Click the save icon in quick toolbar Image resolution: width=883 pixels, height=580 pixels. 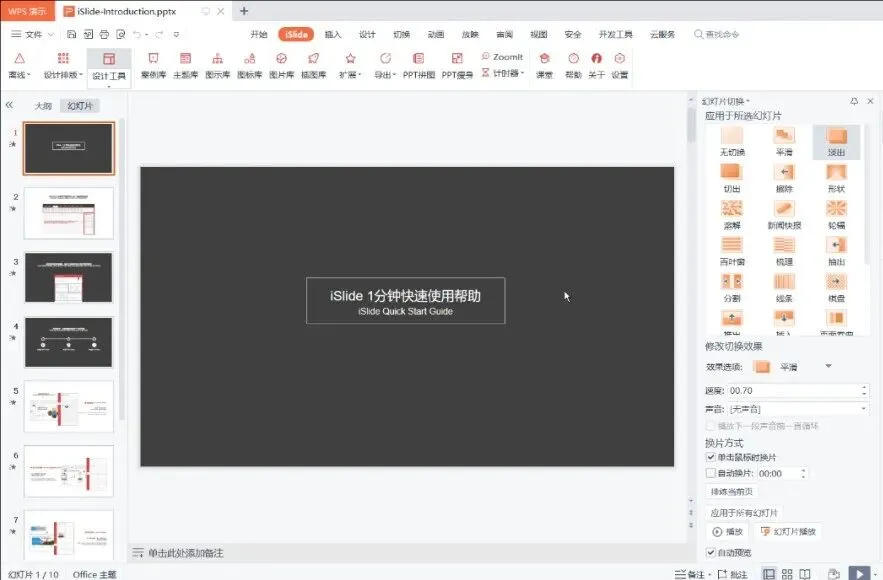pos(72,34)
